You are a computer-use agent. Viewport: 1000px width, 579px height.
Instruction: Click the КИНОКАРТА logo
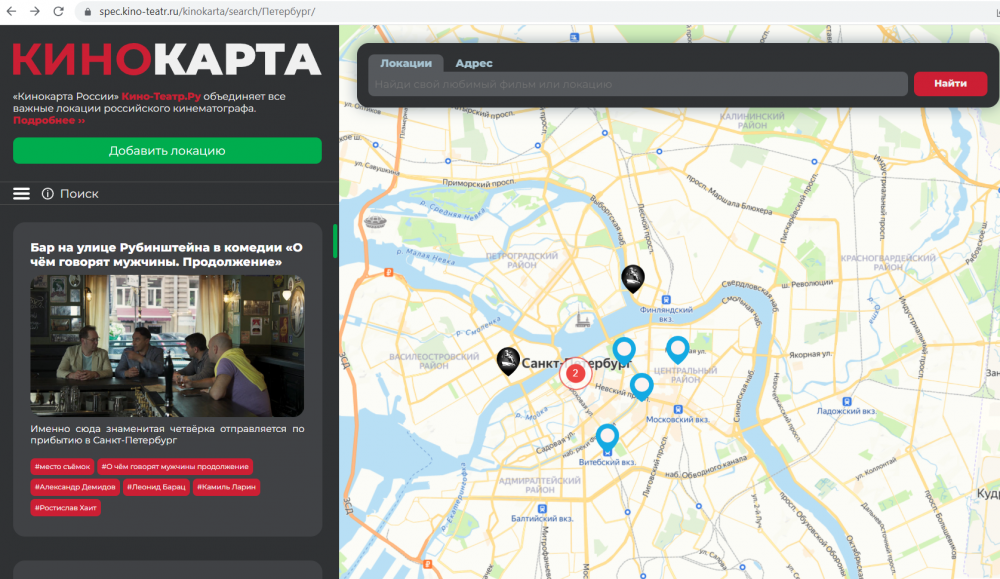coord(167,60)
